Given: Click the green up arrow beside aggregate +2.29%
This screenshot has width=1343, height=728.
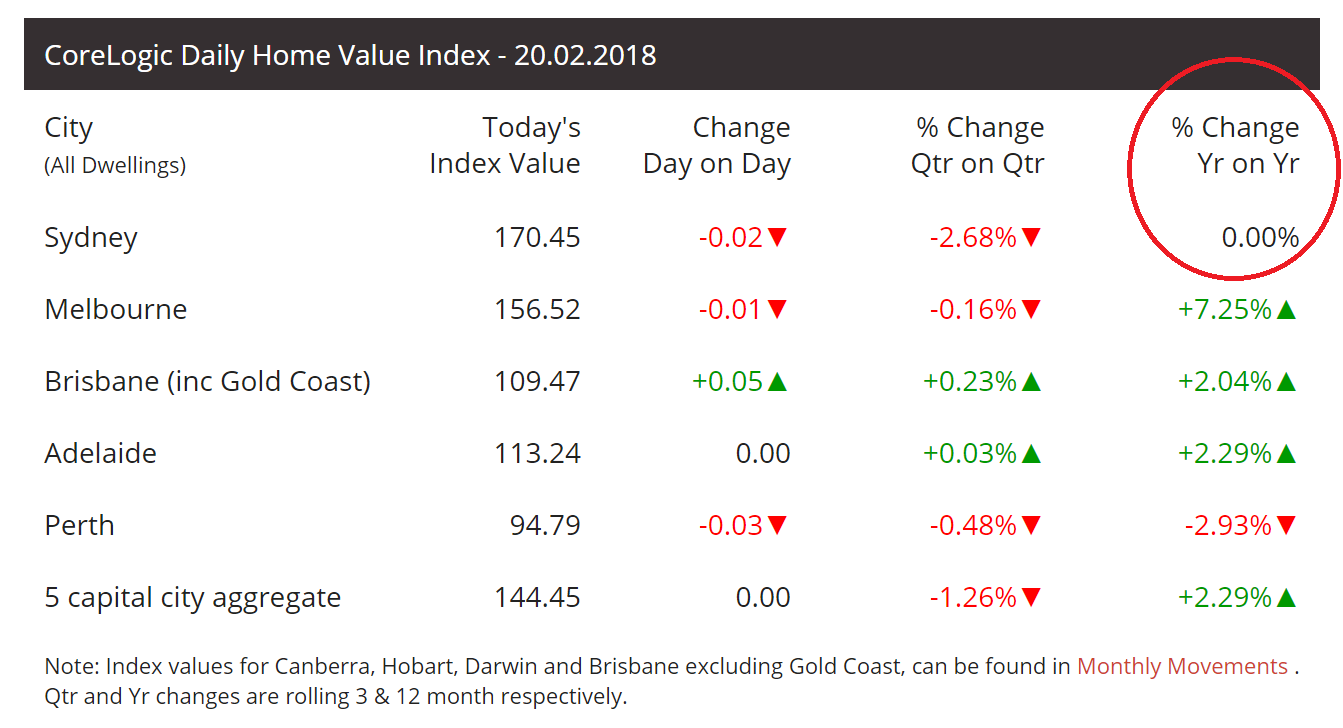Looking at the screenshot, I should coord(1286,598).
